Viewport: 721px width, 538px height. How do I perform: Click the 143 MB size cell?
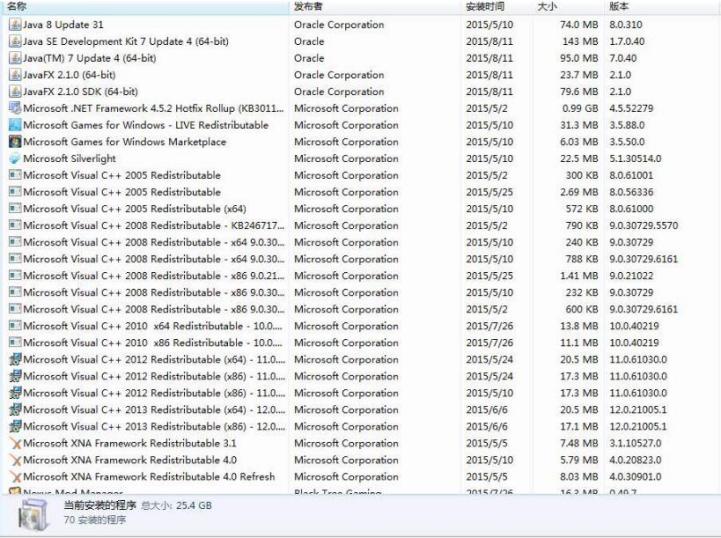580,41
